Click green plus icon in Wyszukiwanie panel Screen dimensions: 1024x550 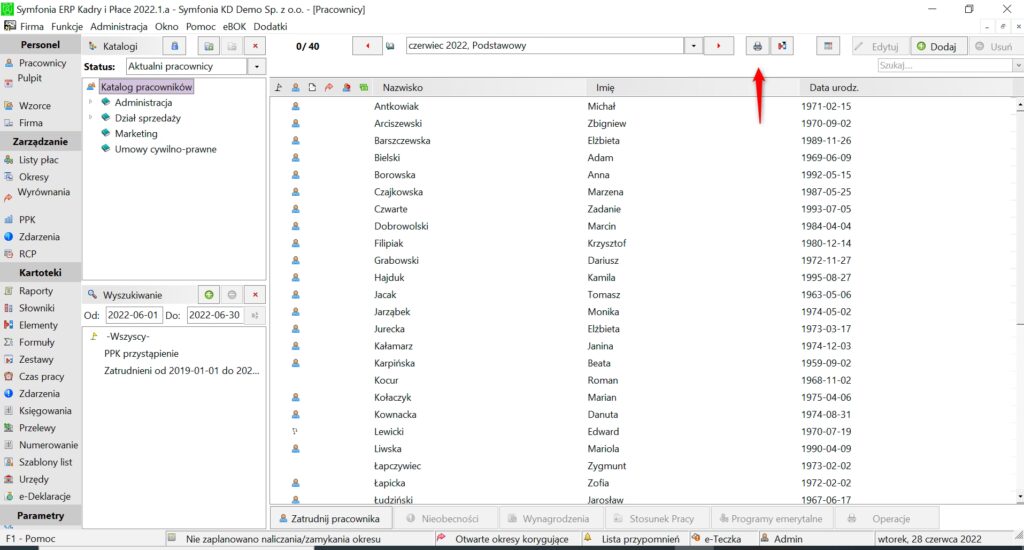[208, 295]
